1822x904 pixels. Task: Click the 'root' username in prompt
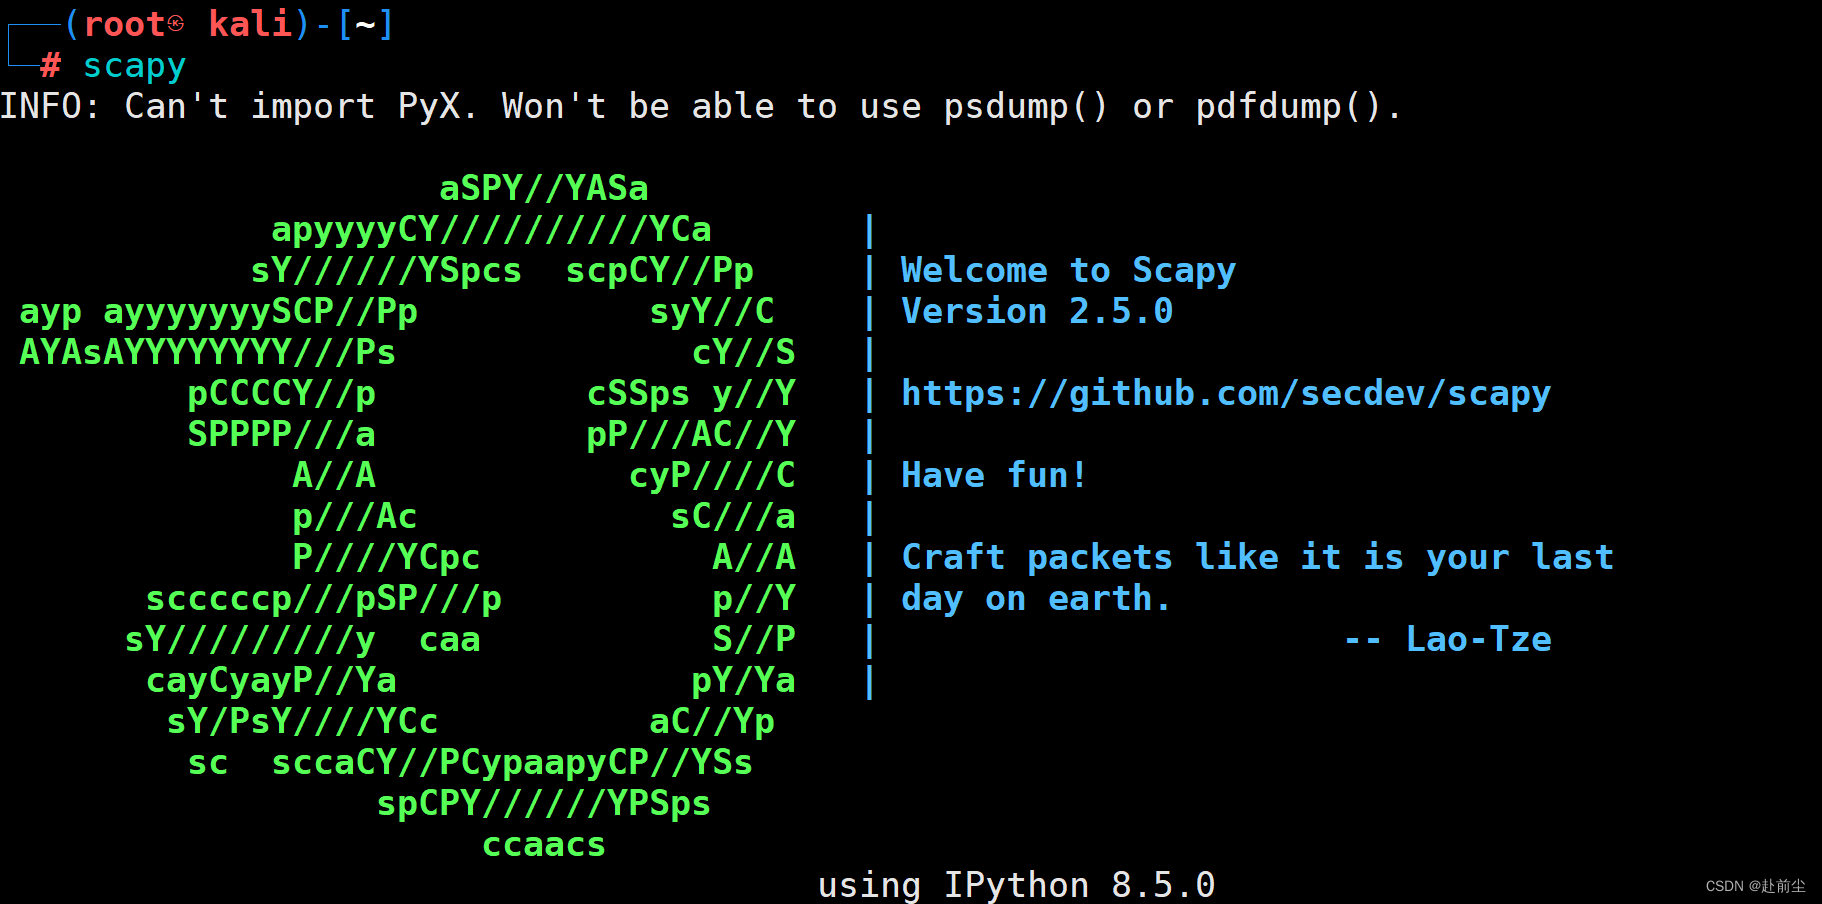tap(124, 24)
